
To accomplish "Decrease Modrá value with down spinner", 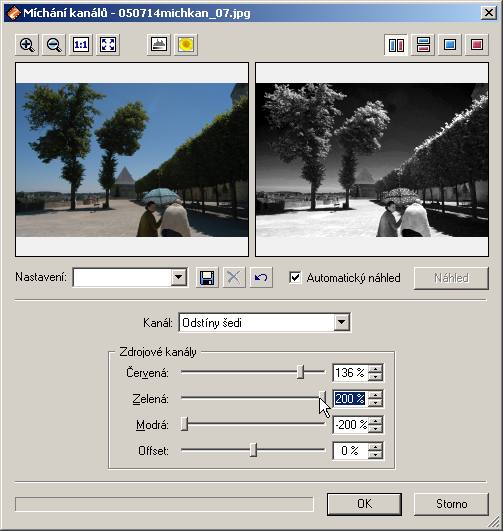I will coord(375,429).
